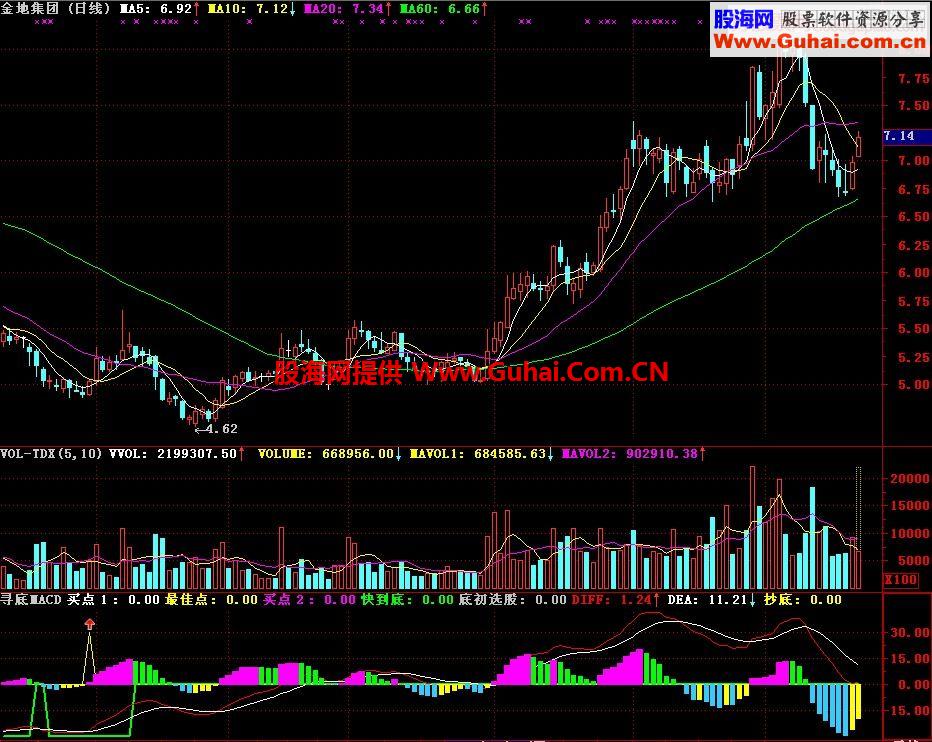The image size is (932, 742).
Task: Click the 6.75 price axis label
Action: [914, 189]
